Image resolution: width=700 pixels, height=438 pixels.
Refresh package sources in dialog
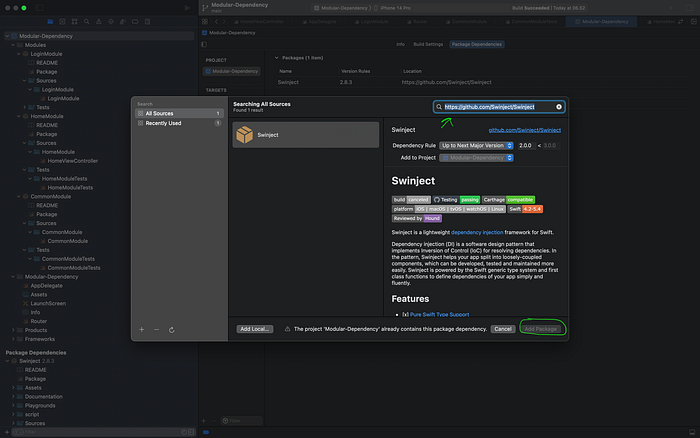point(171,330)
